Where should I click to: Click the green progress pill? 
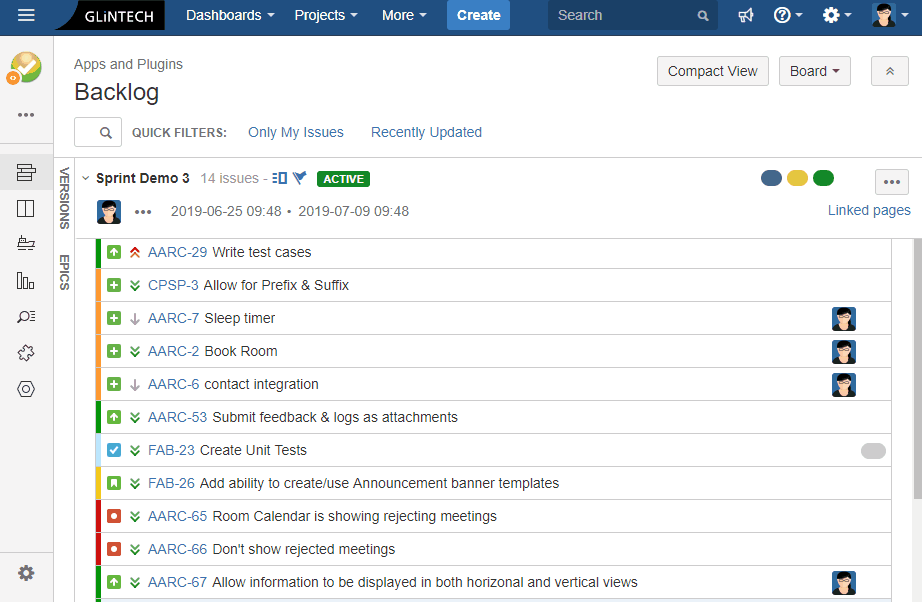click(823, 178)
